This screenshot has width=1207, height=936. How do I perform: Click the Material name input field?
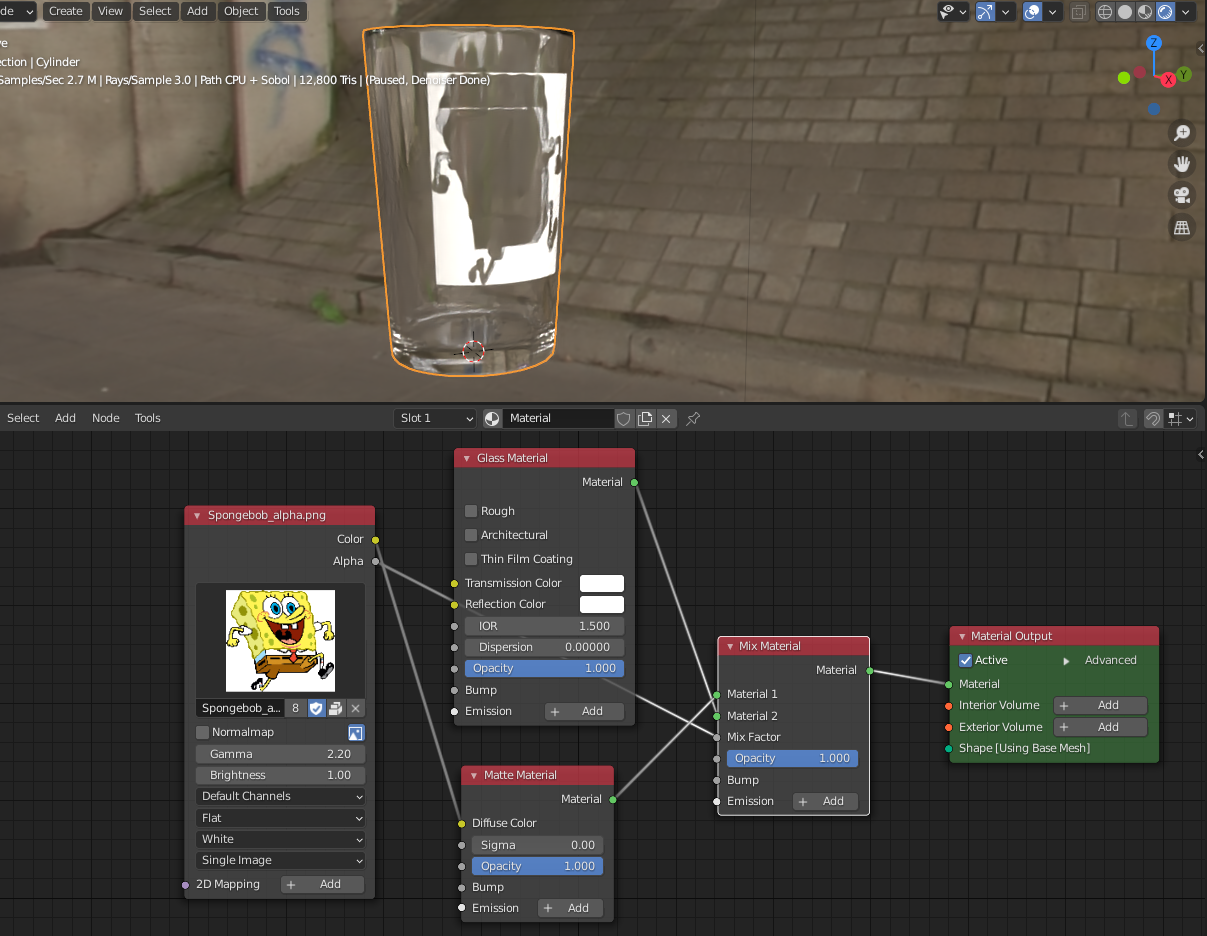pos(558,418)
